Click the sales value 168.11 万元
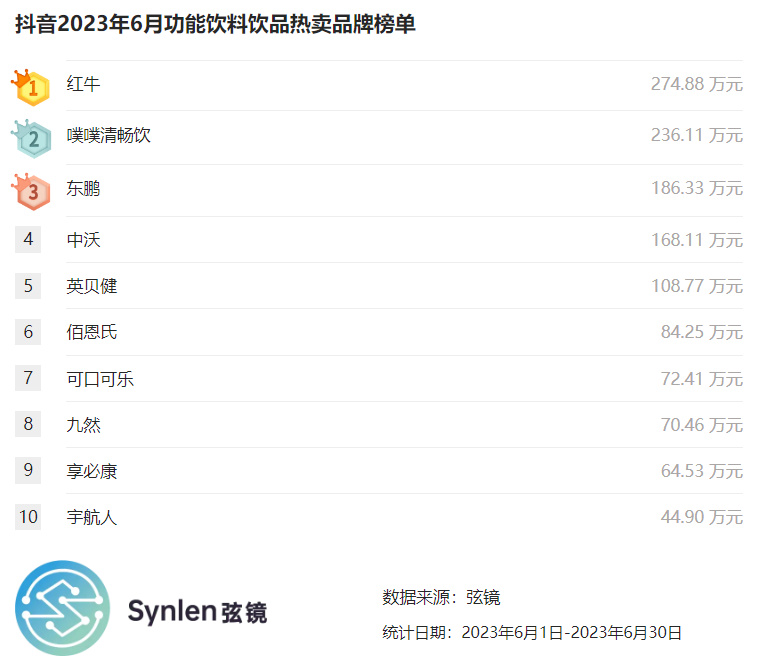 [697, 240]
